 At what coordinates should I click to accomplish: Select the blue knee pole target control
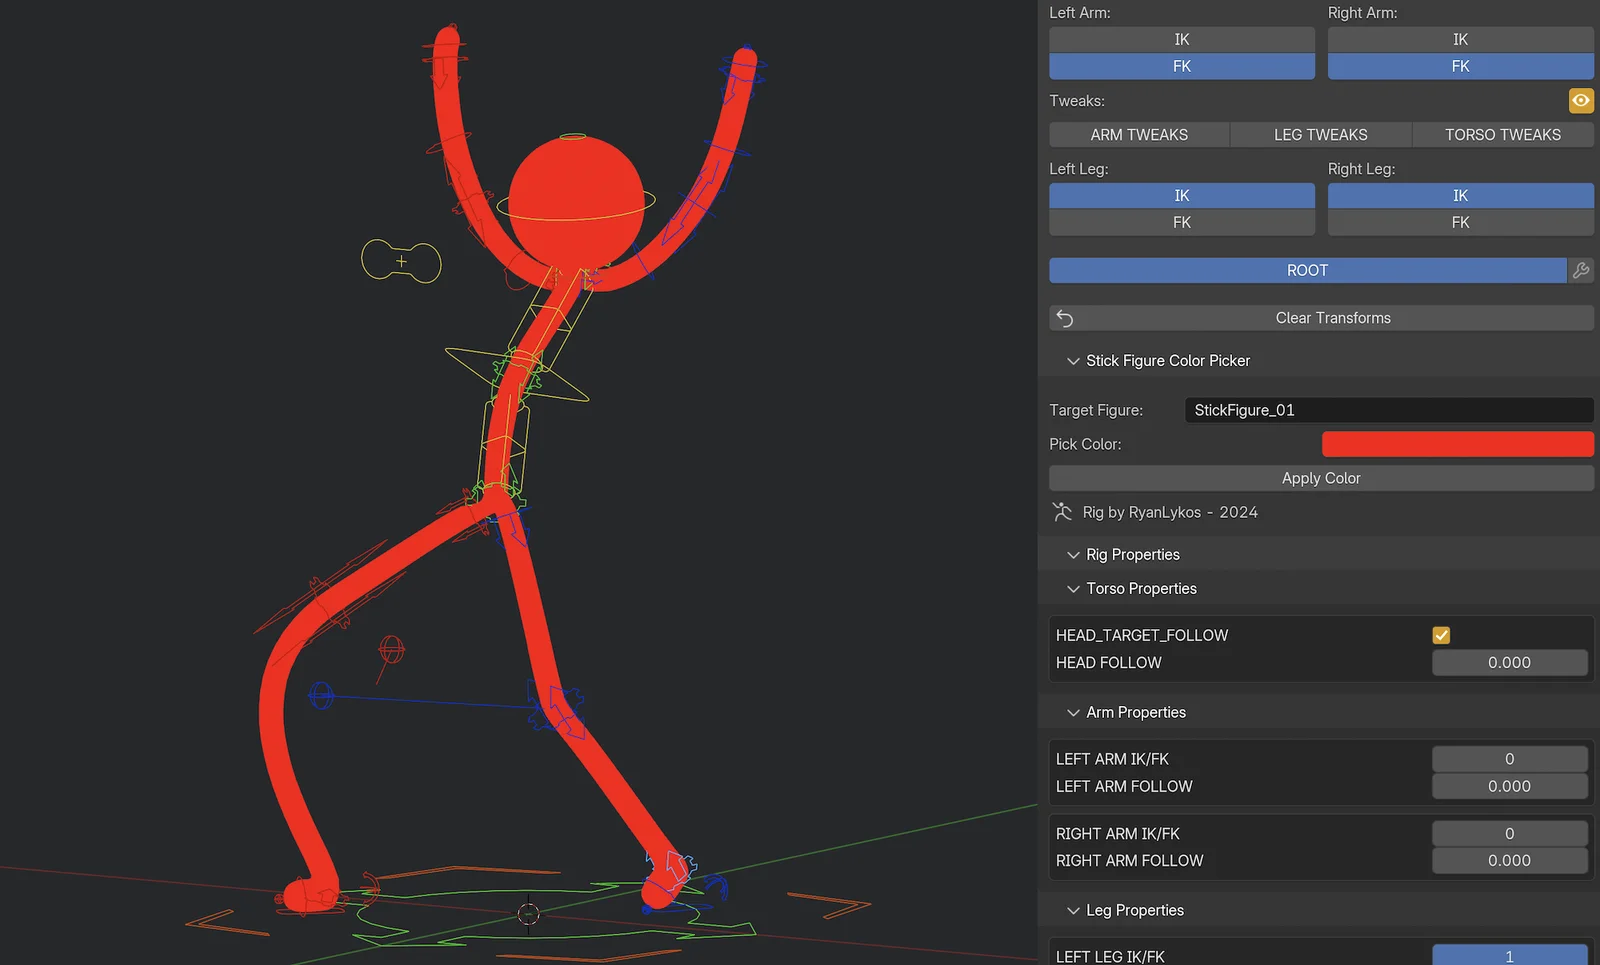[321, 694]
